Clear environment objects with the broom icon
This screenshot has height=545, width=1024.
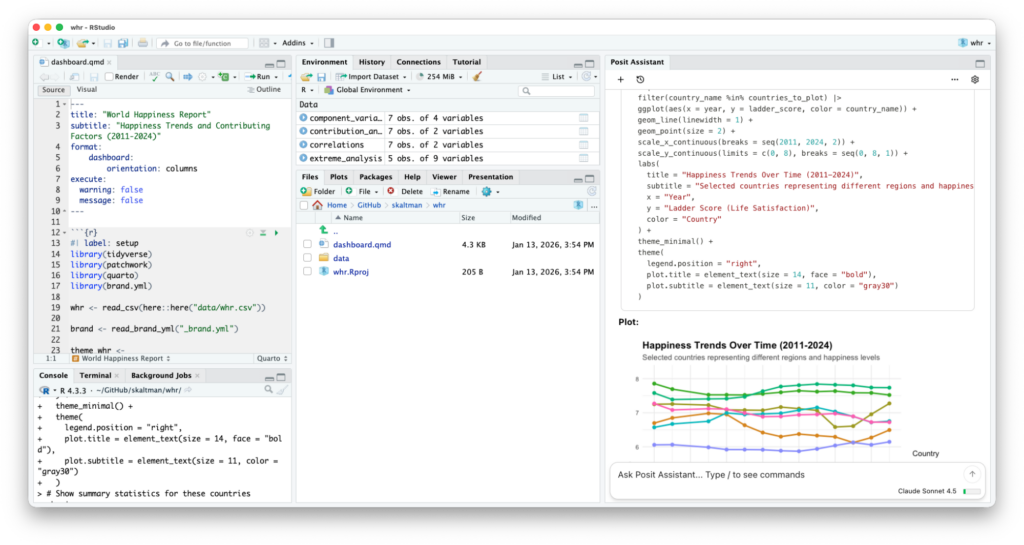pyautogui.click(x=477, y=76)
